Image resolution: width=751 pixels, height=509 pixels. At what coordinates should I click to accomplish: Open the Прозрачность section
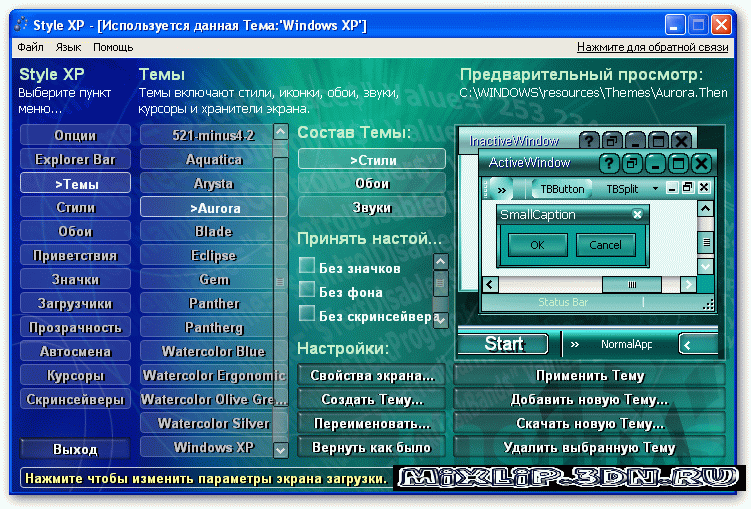click(x=75, y=327)
